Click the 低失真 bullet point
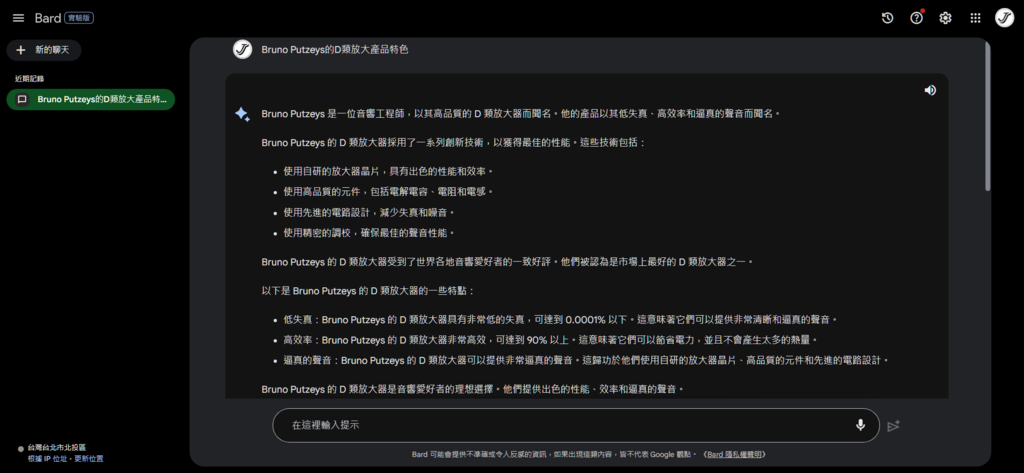This screenshot has width=1024, height=473. tap(560, 319)
